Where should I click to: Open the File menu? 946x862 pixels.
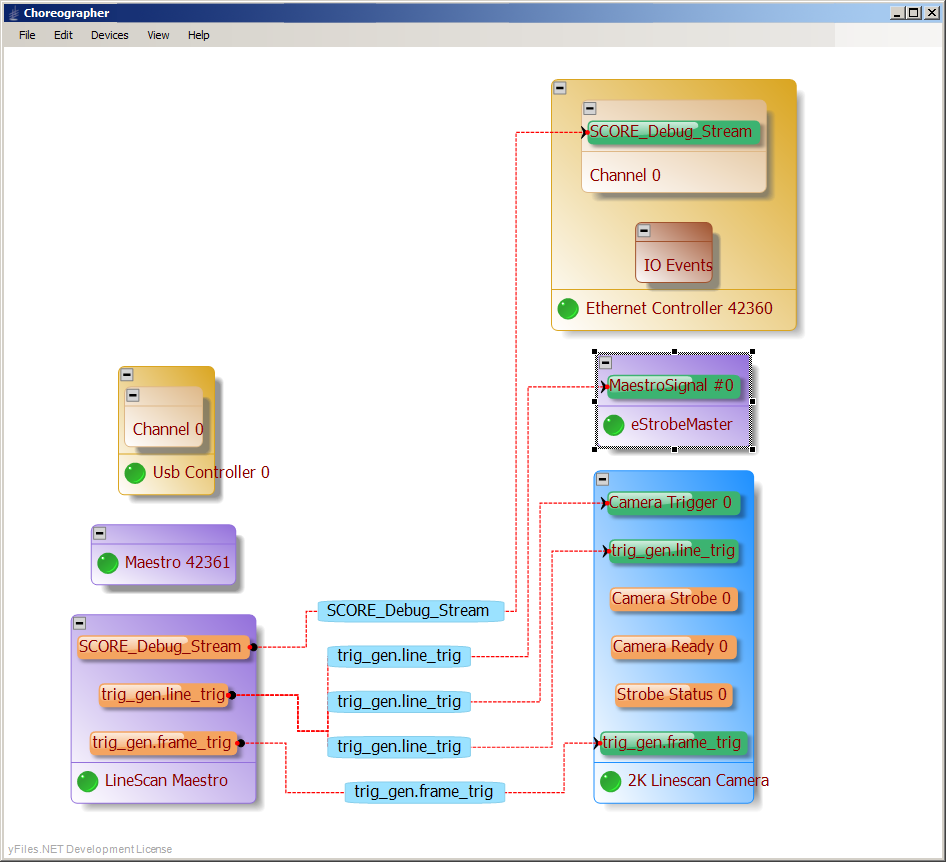[x=27, y=35]
